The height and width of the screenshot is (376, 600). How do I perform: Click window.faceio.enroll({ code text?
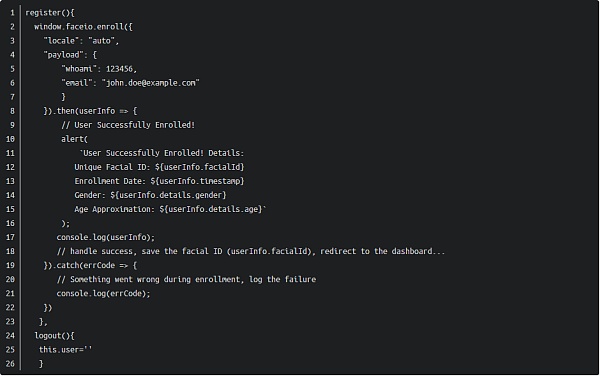click(x=83, y=27)
